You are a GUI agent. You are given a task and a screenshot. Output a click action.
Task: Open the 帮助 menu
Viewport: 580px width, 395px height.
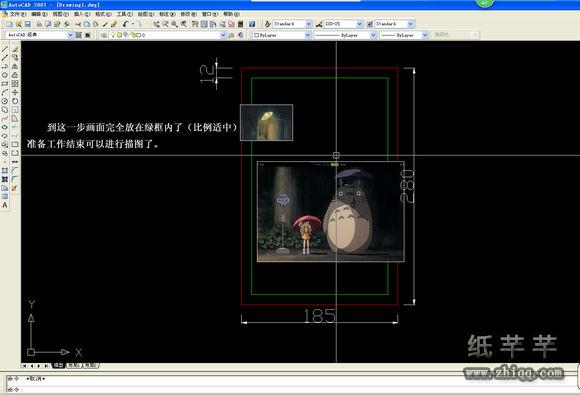click(231, 14)
